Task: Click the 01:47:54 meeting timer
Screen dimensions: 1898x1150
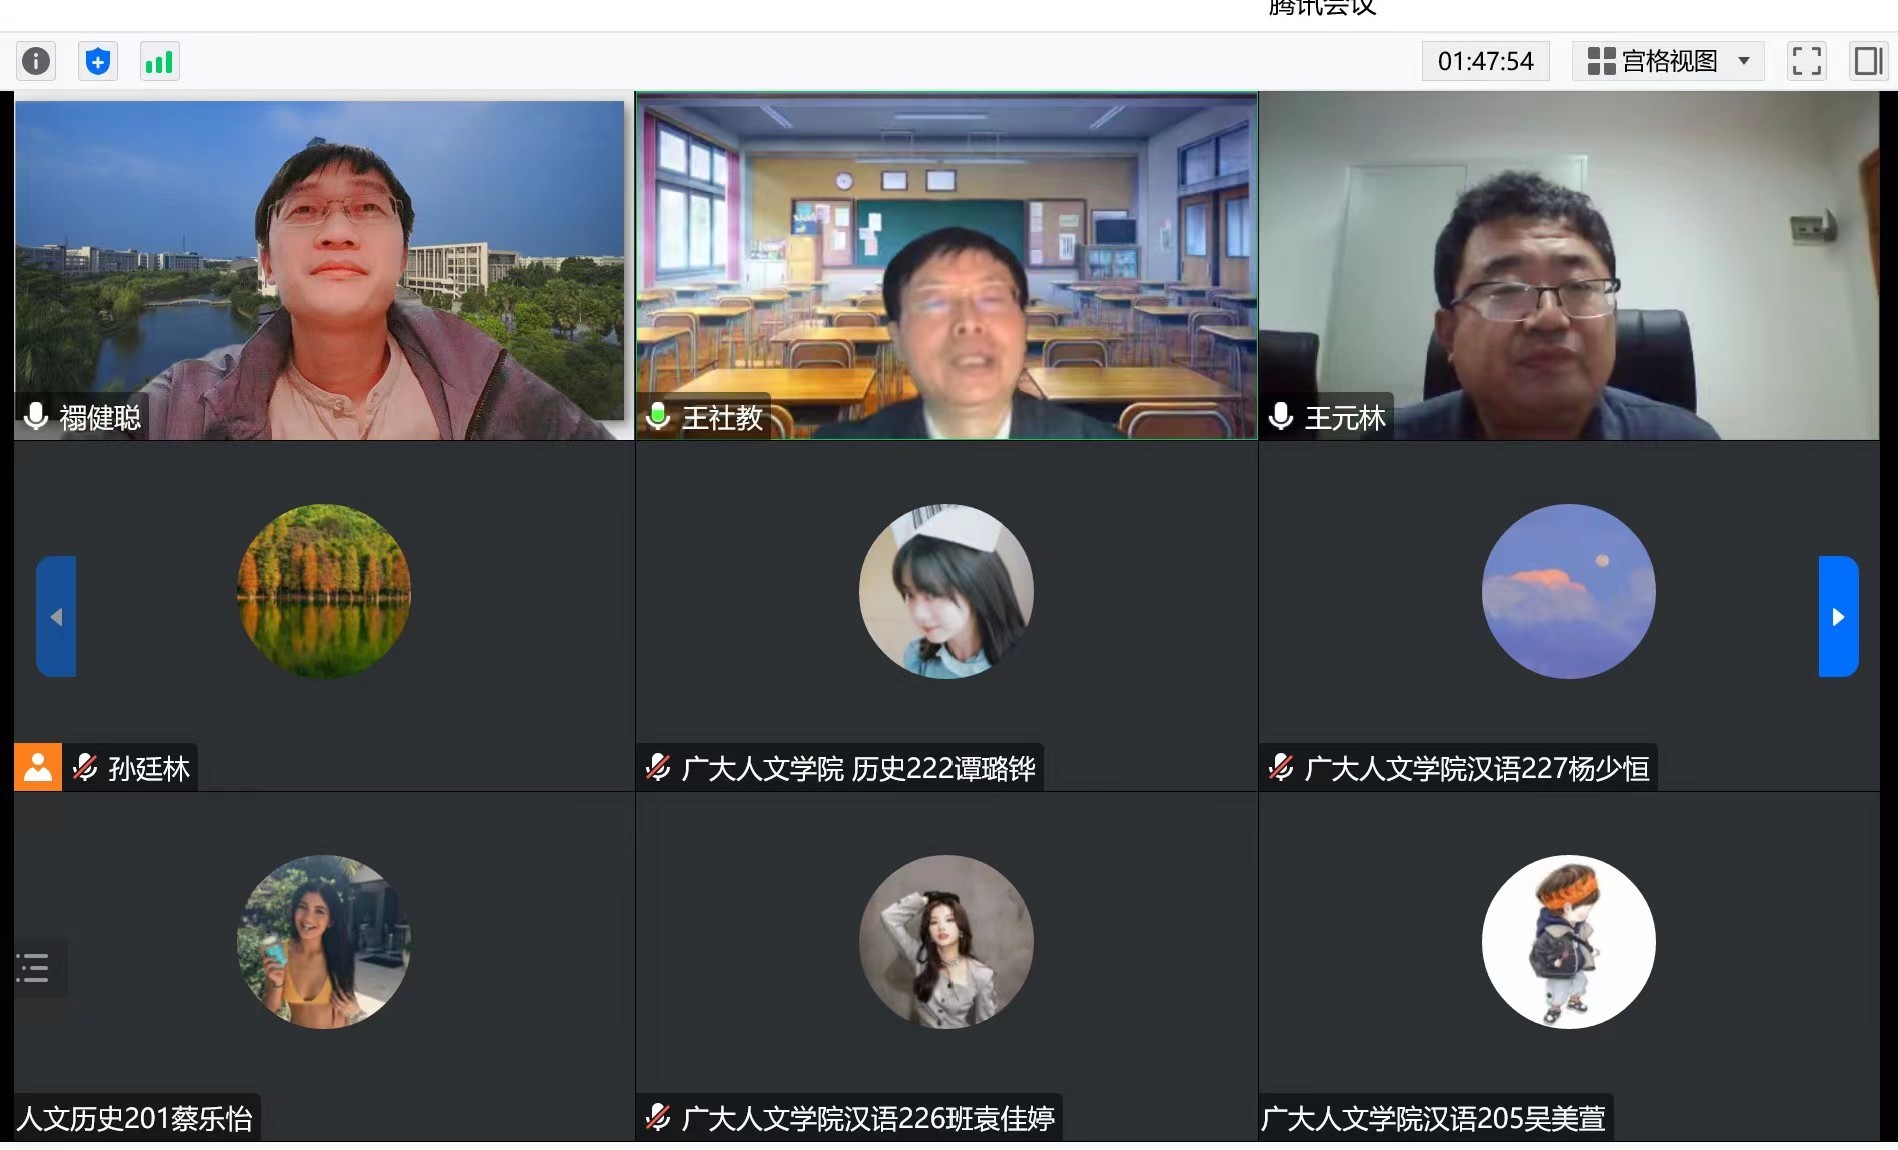Action: (1485, 61)
